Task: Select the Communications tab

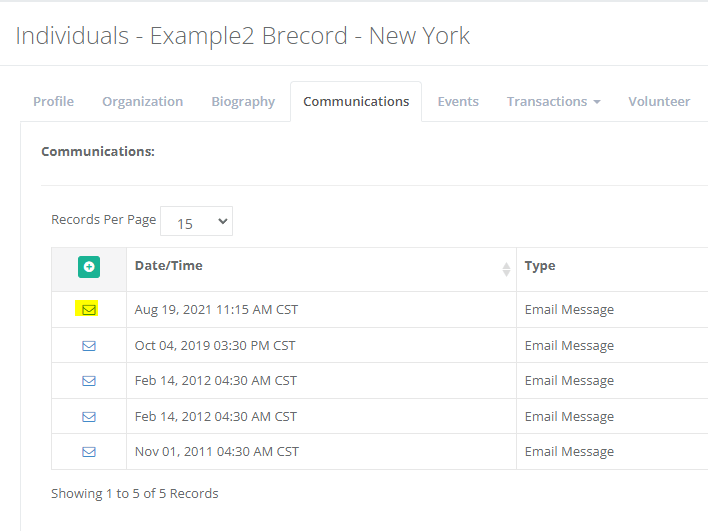Action: click(356, 102)
